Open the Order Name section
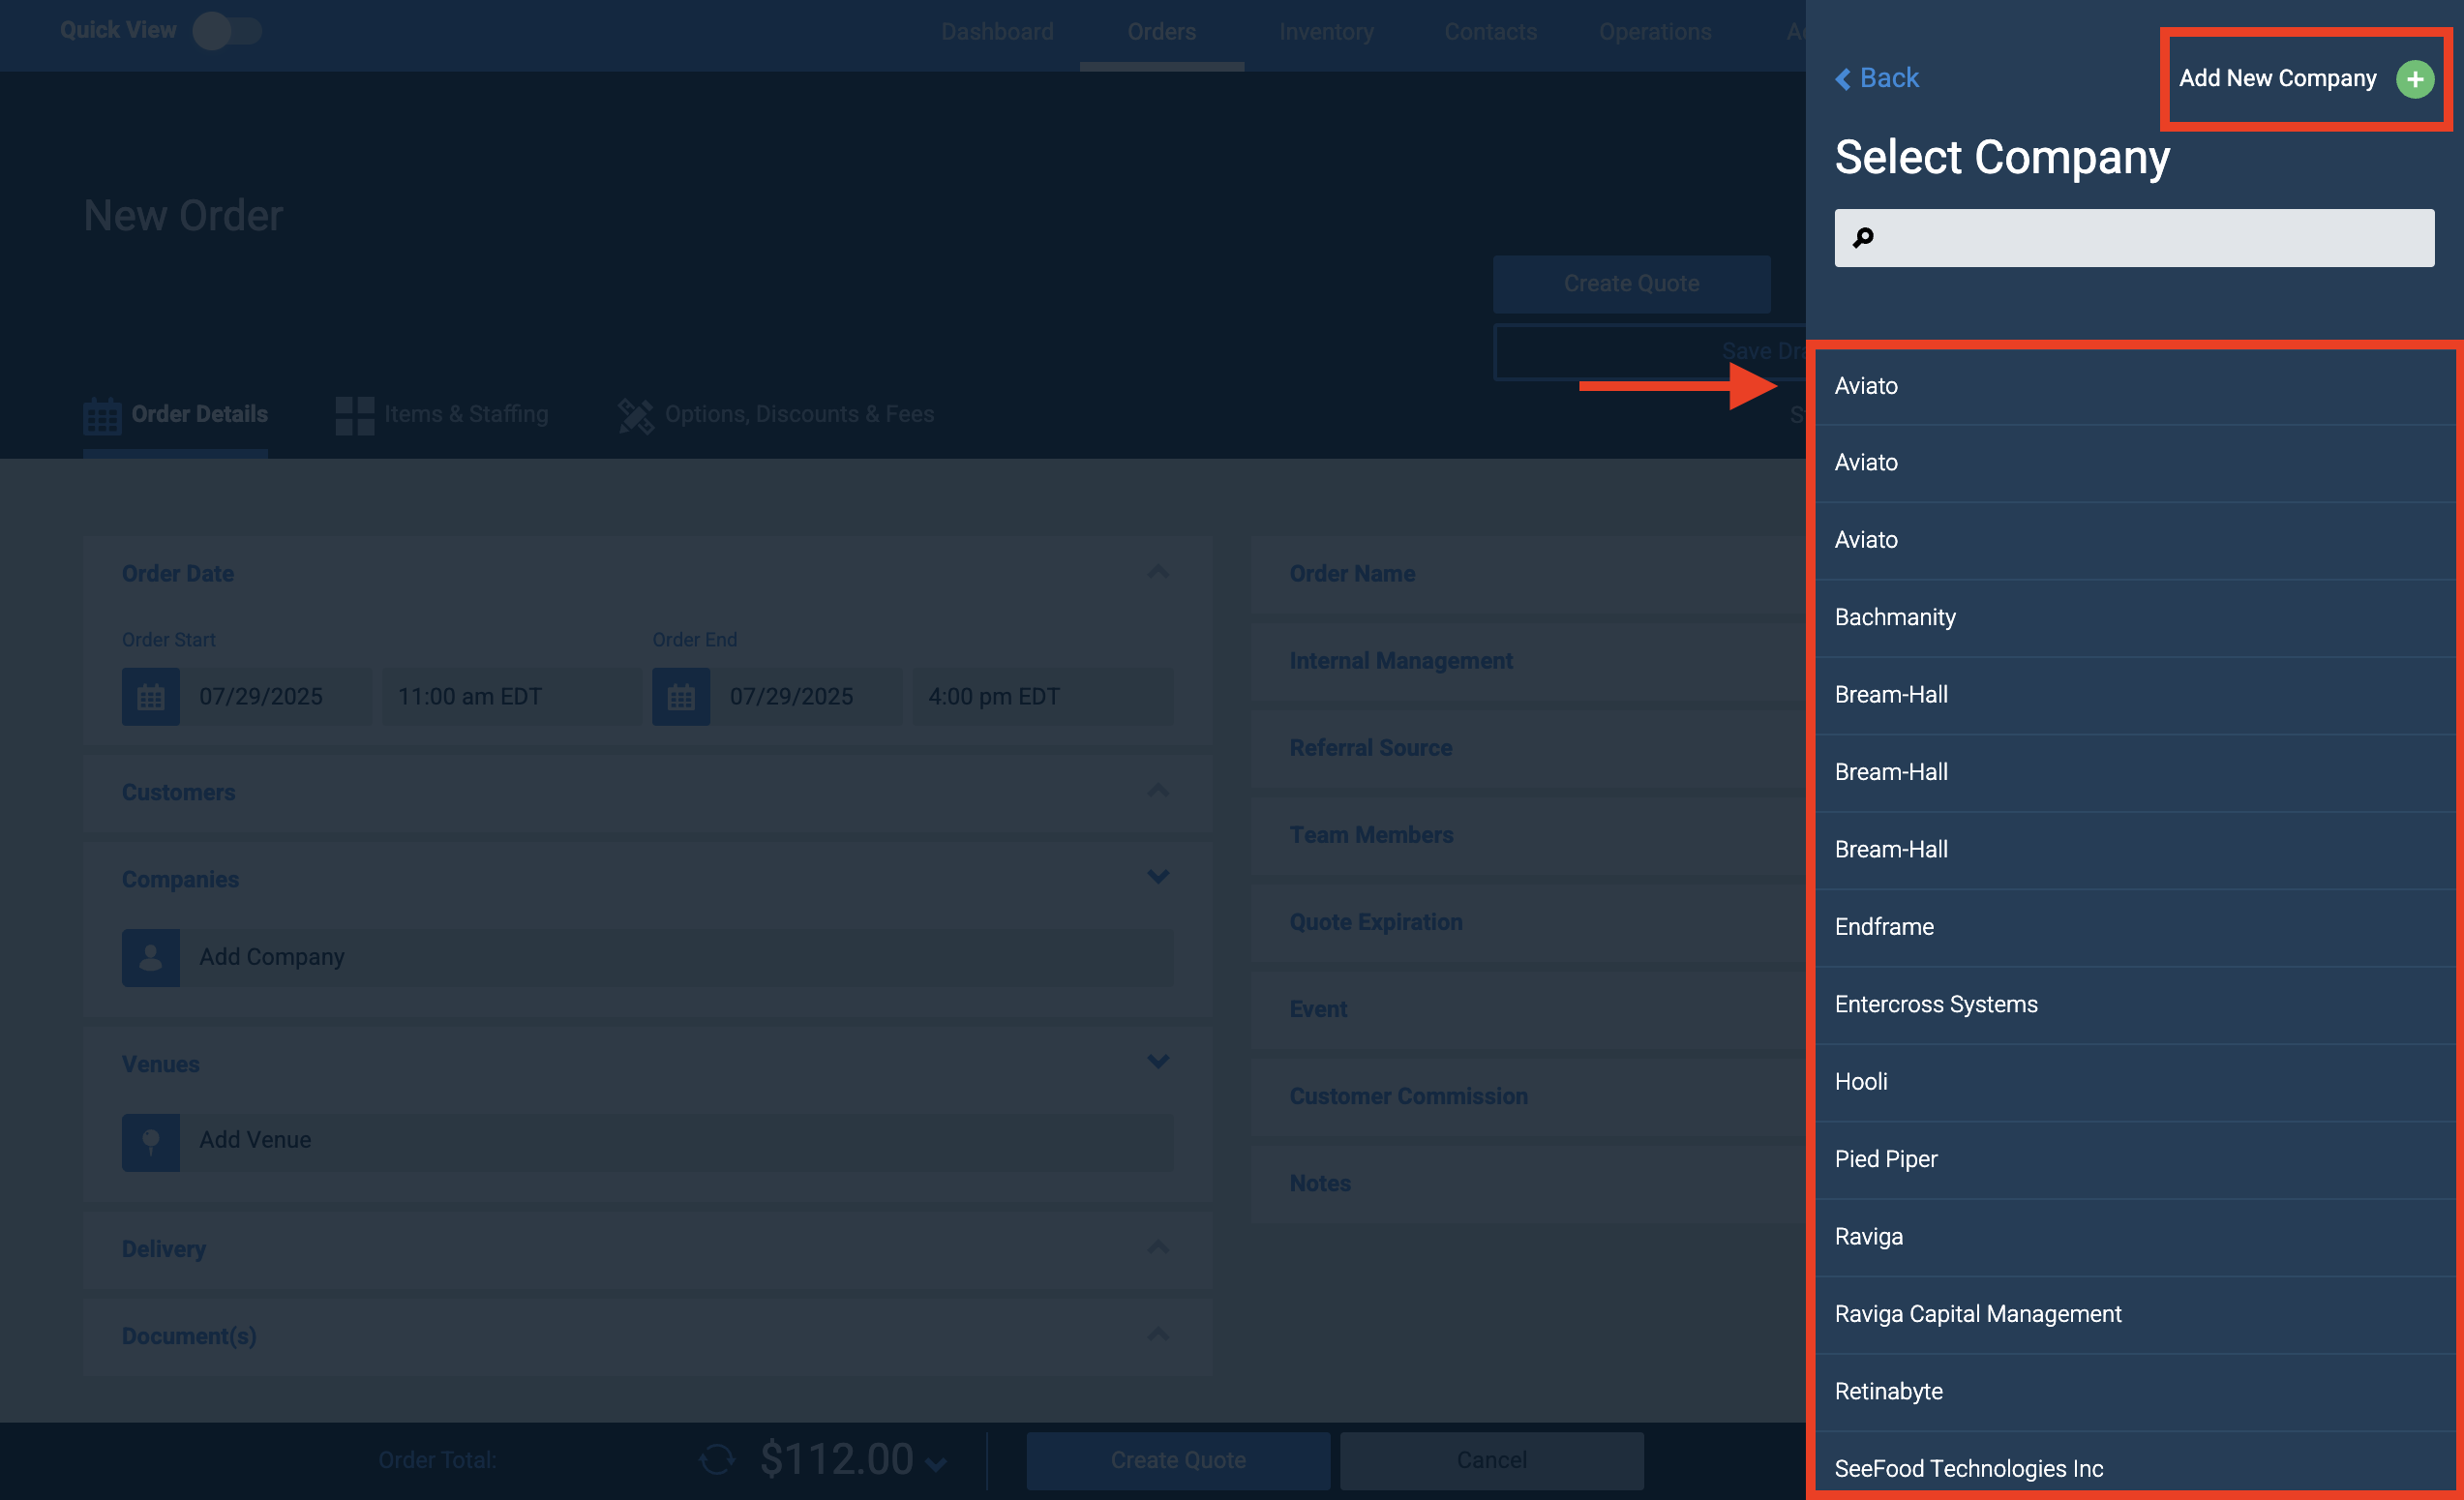This screenshot has height=1500, width=2464. tap(1528, 574)
